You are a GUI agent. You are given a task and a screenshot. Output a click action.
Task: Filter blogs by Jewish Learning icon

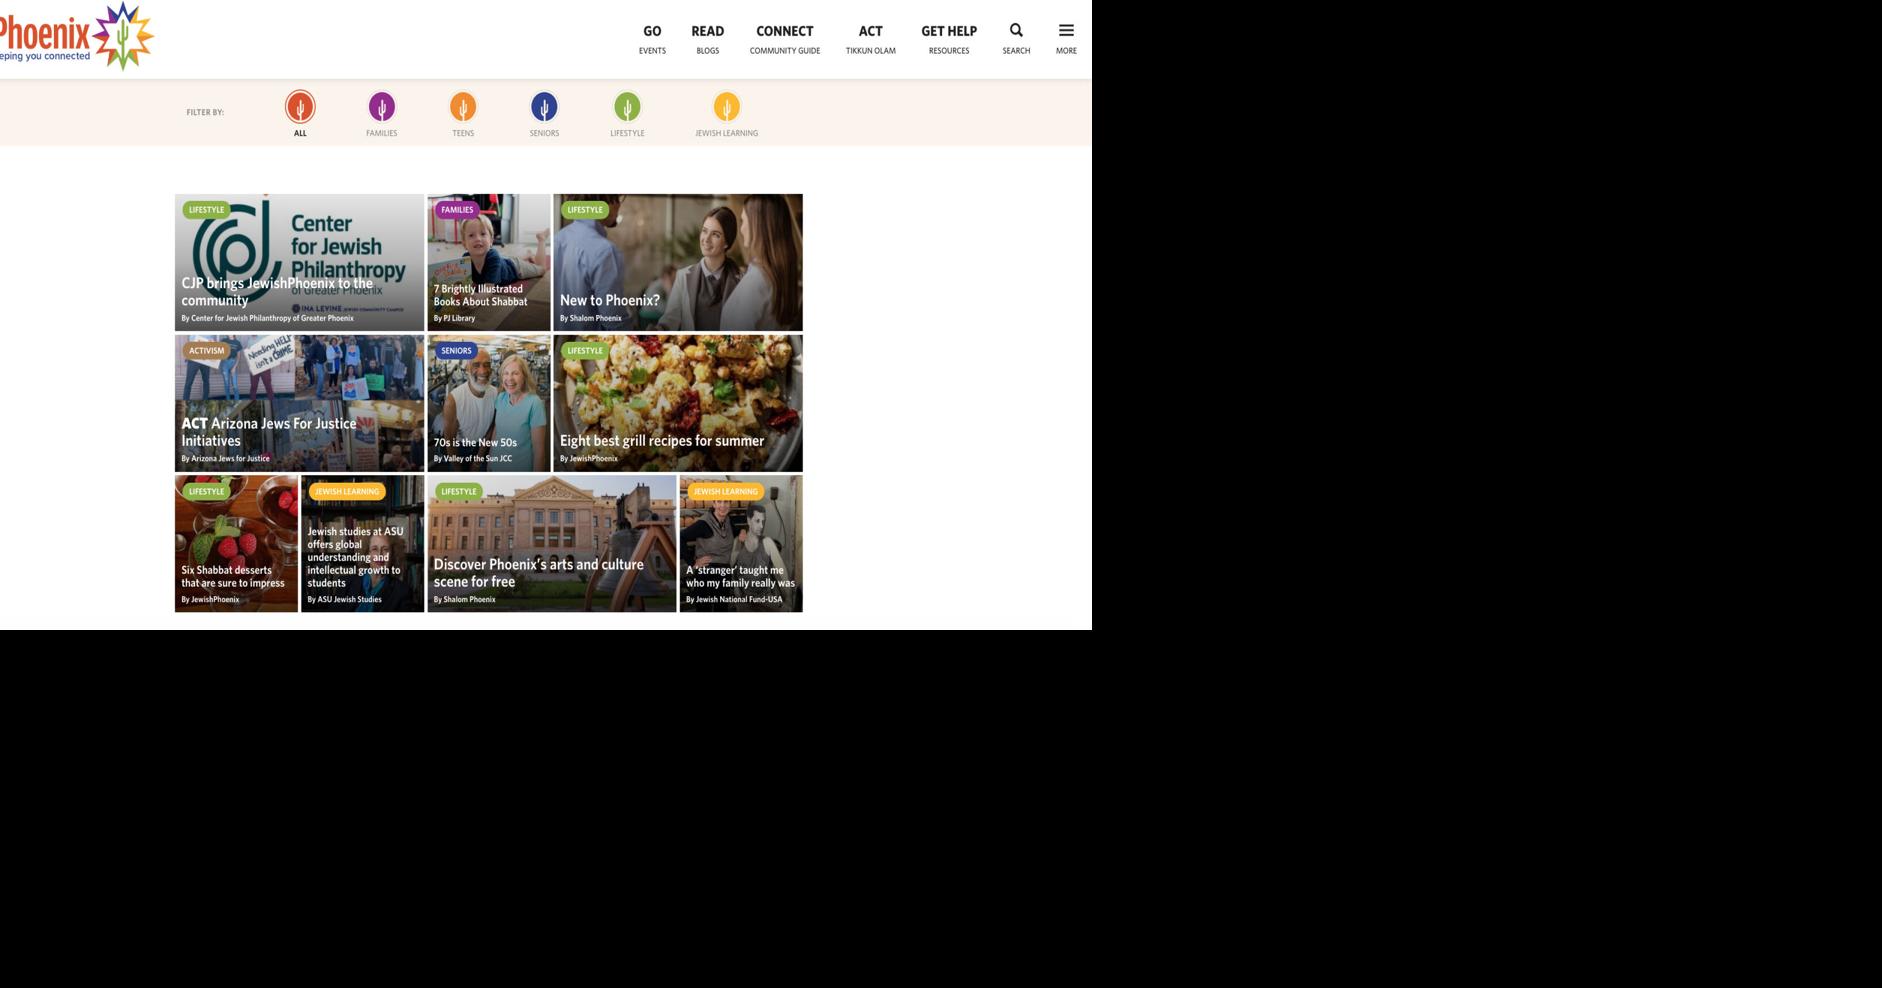tap(727, 106)
